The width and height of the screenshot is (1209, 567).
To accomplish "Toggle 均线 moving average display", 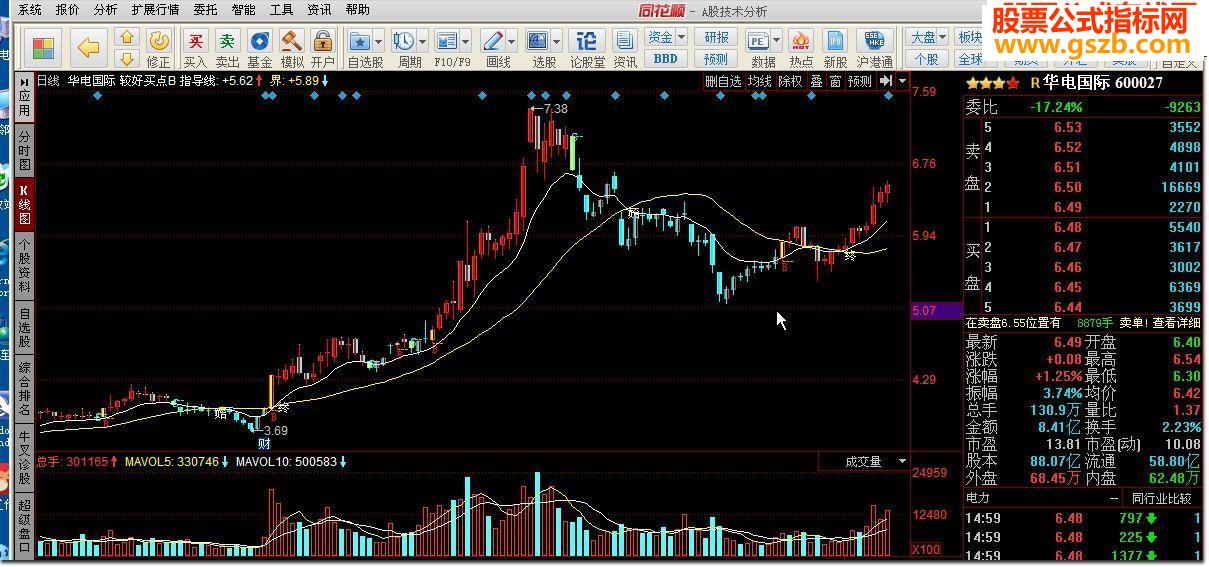I will tap(760, 81).
